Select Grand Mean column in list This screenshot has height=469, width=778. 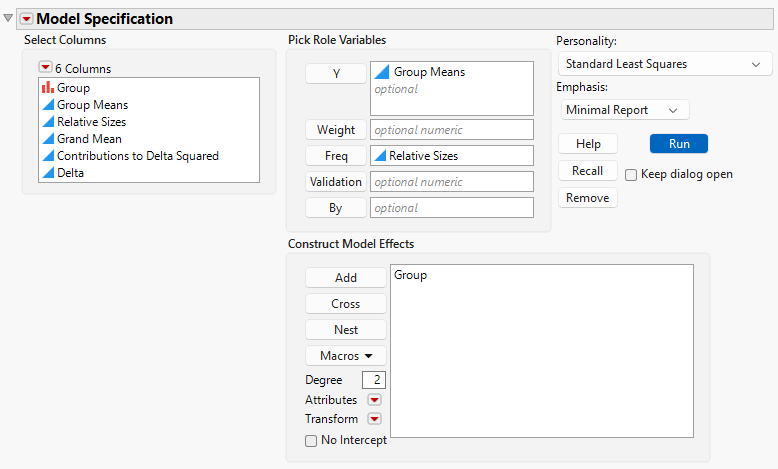point(89,139)
